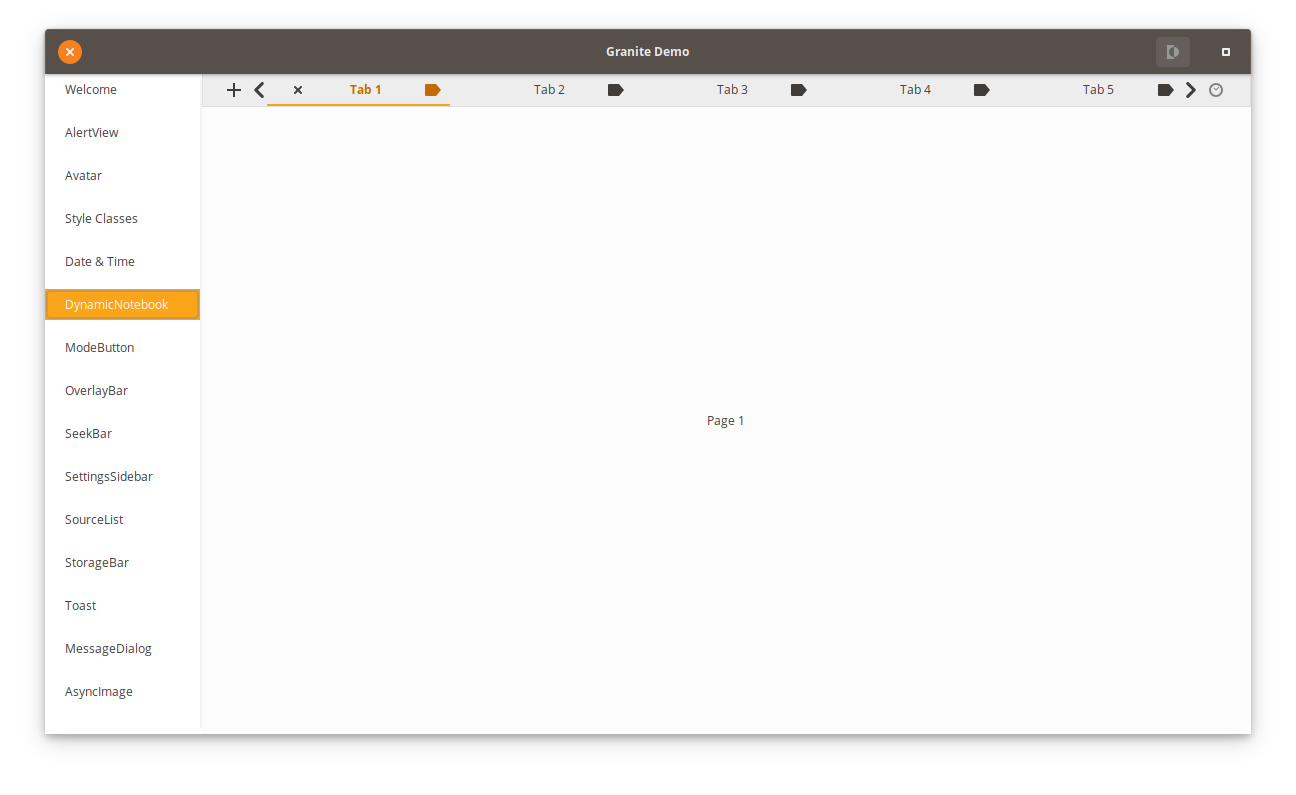1296x795 pixels.
Task: Click the tag icon on Tab 1
Action: [432, 89]
